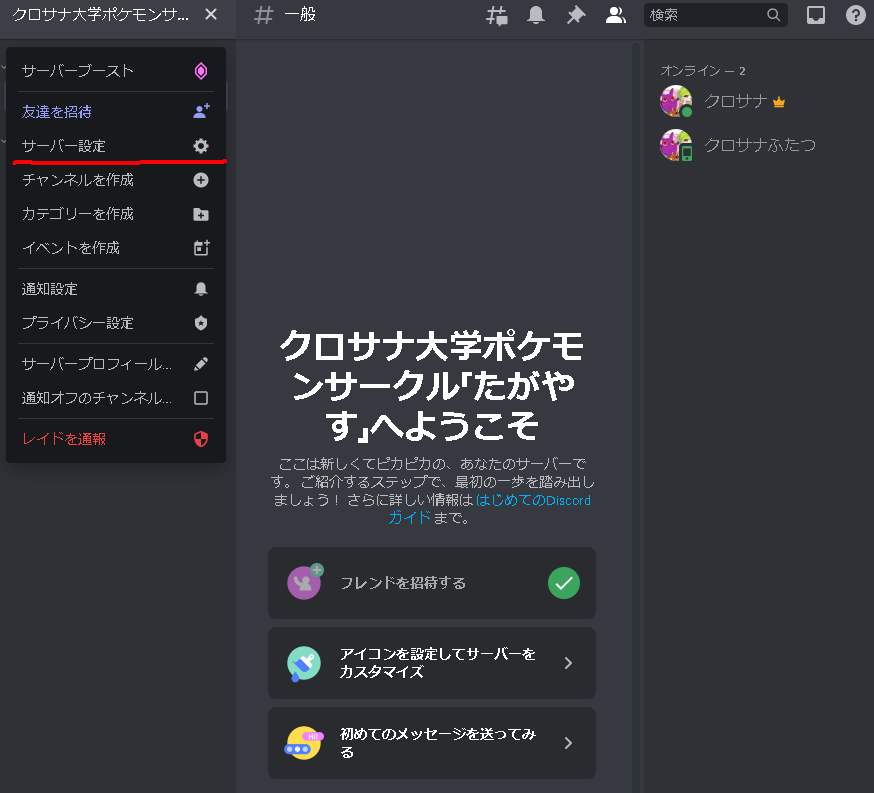Open notification bell in channel header

(536, 15)
